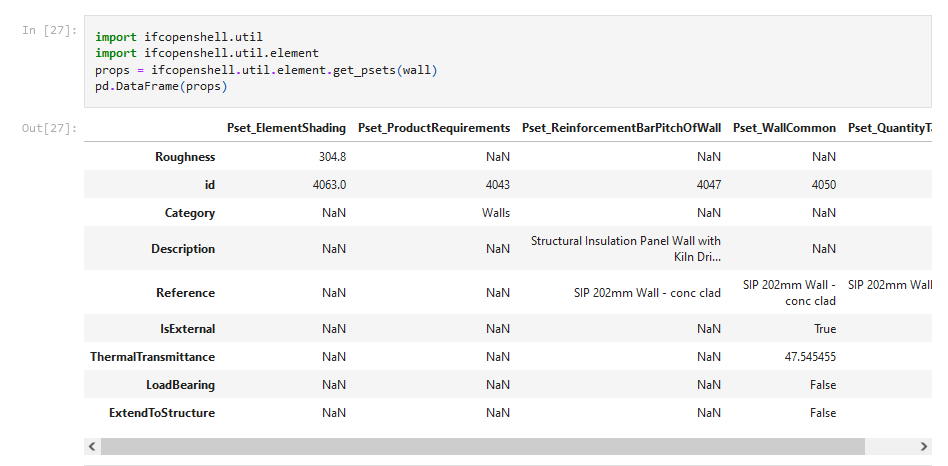The width and height of the screenshot is (948, 466).
Task: Click the left arrow of the horizontal scrollbar
Action: [x=92, y=446]
